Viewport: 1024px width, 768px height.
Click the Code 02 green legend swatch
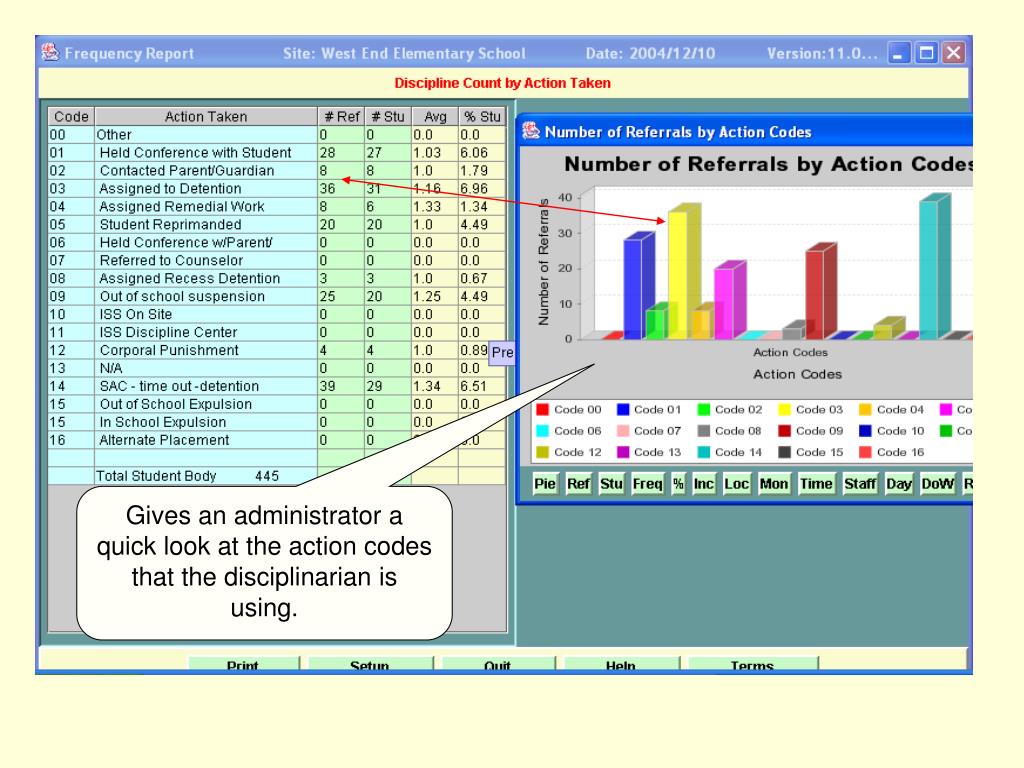(704, 409)
